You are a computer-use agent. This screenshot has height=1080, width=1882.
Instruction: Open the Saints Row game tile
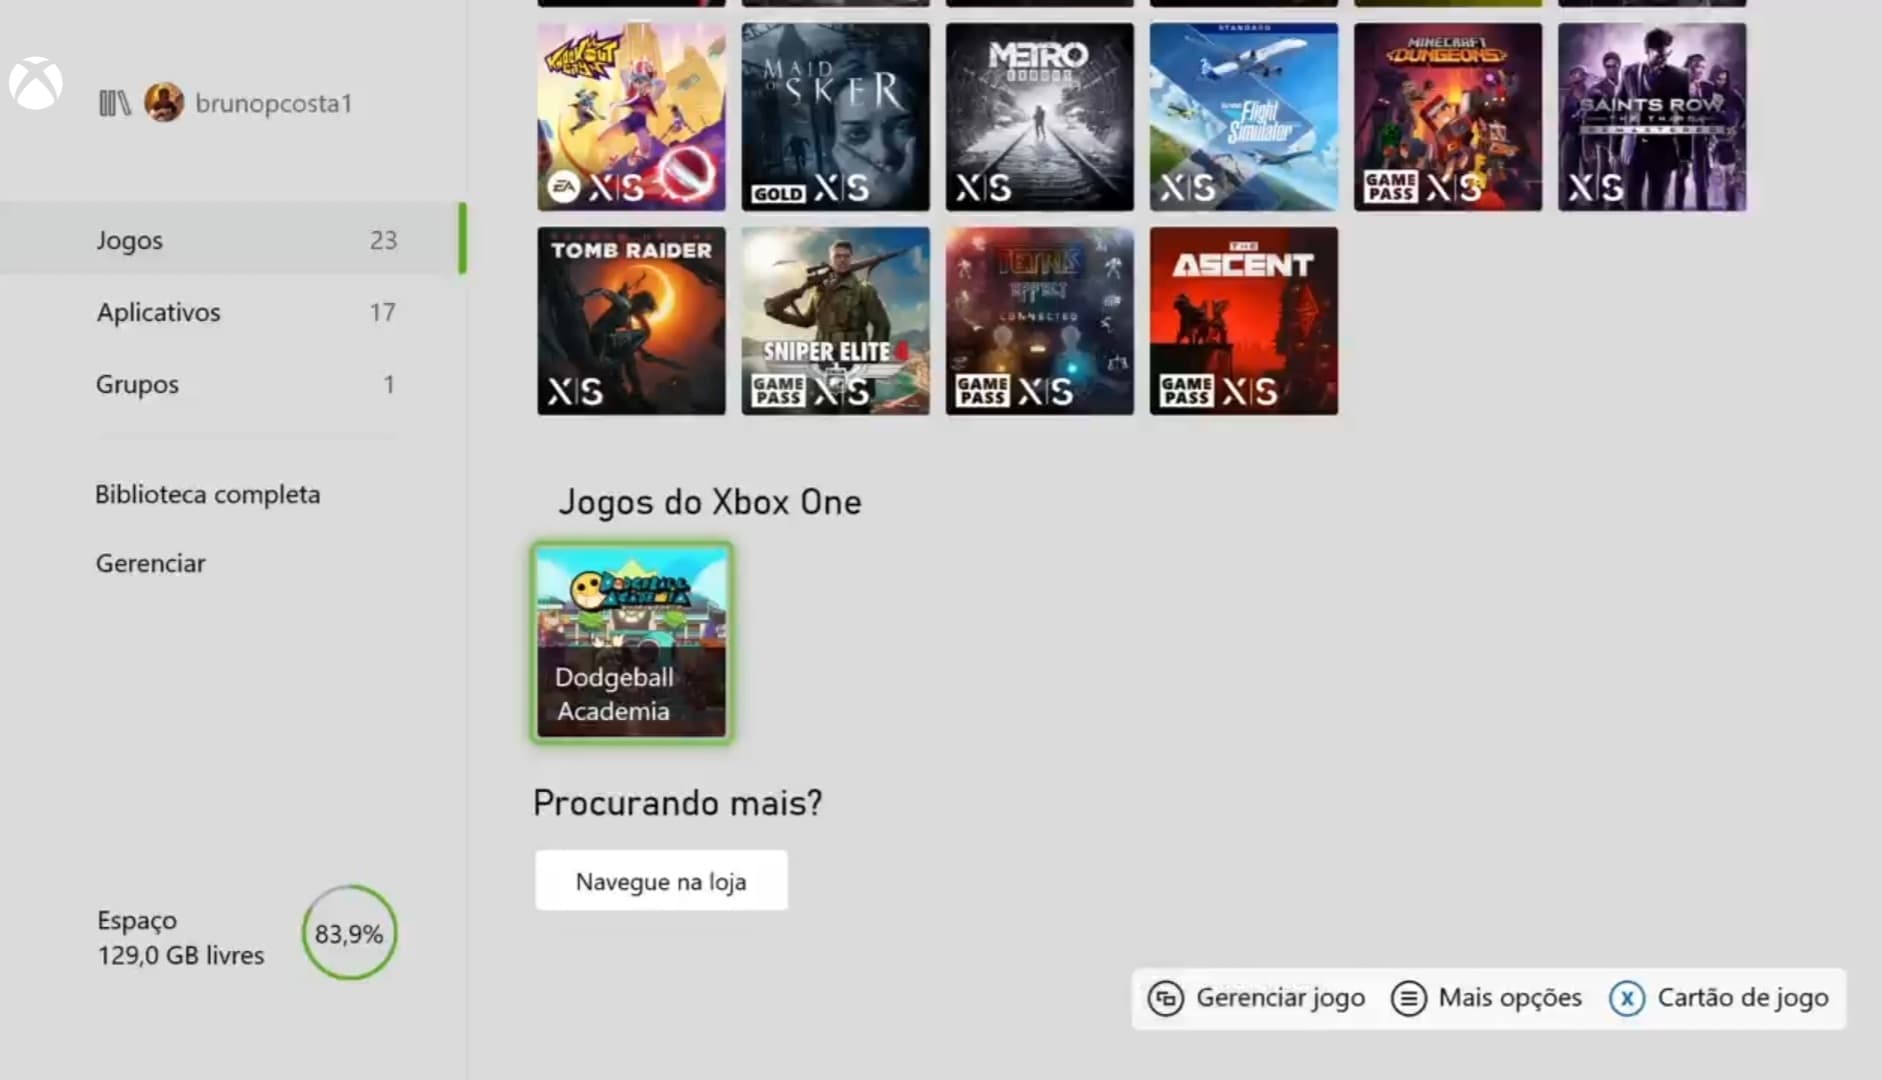1652,117
